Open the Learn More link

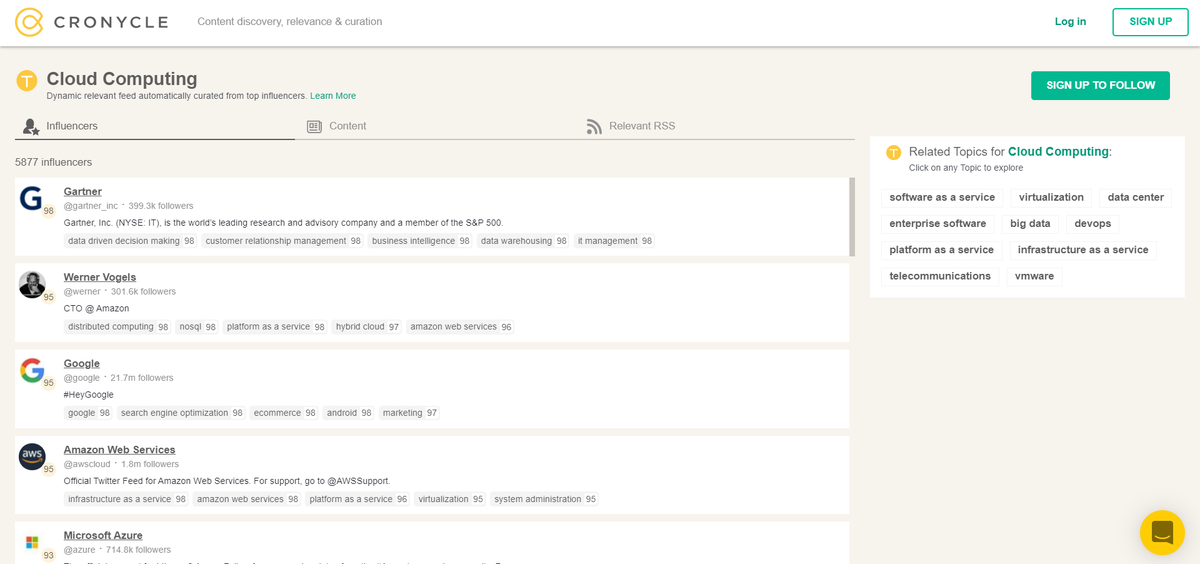[x=333, y=96]
